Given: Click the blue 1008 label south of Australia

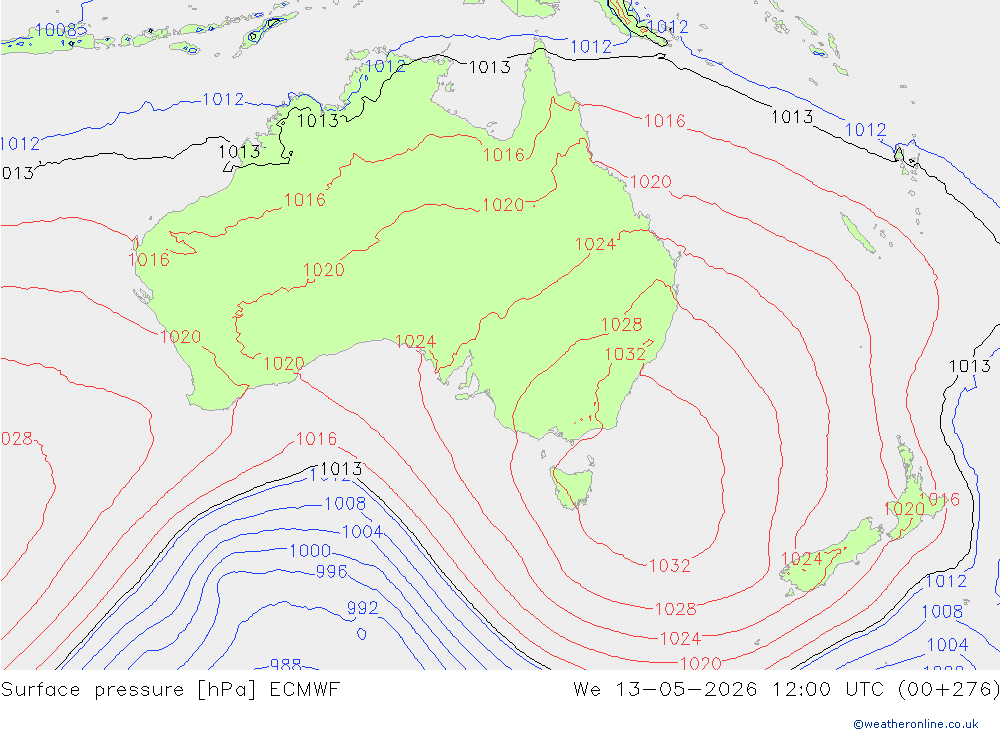Looking at the screenshot, I should pos(345,504).
